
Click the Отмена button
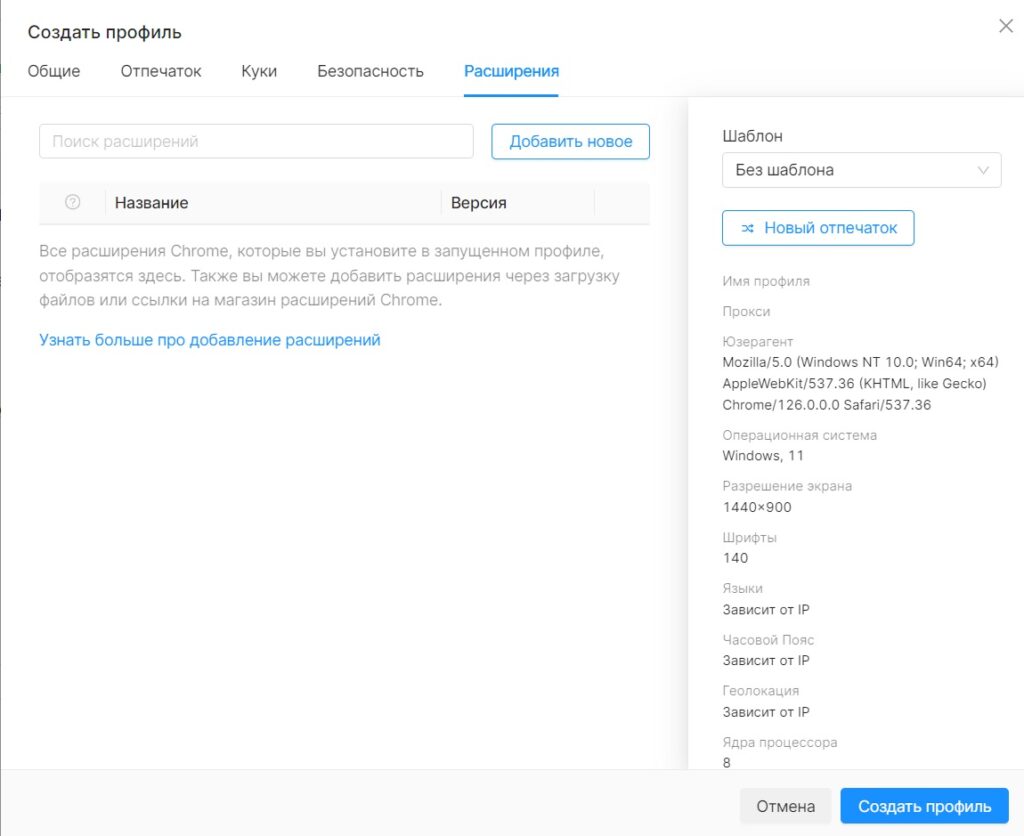[786, 806]
